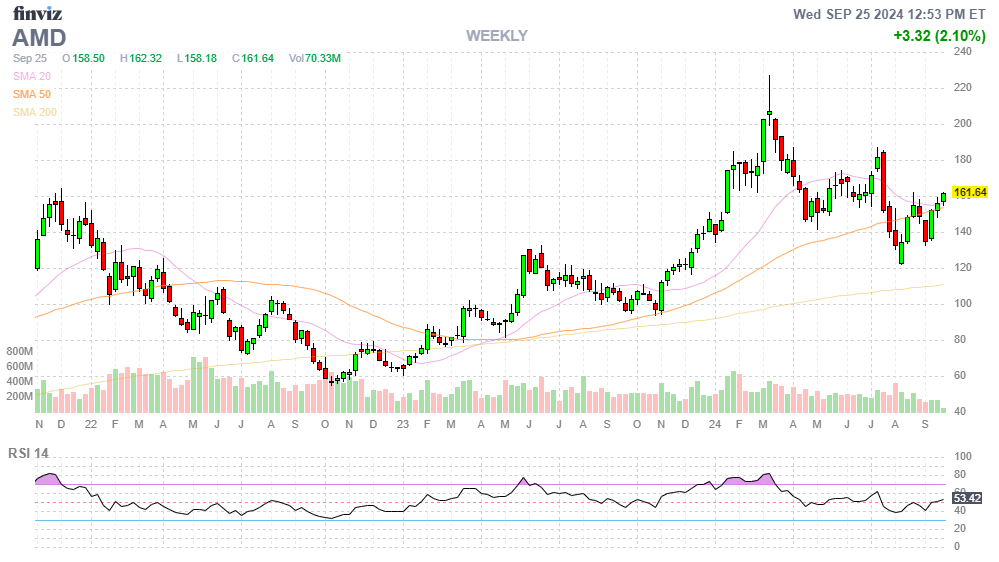Toggle the SMA 50 legend label
999x562 pixels.
pos(32,94)
